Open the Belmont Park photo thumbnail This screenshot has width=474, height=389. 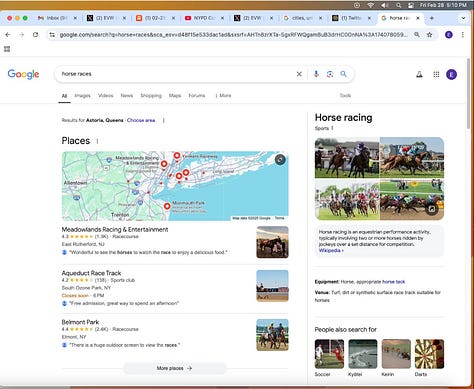[272, 335]
